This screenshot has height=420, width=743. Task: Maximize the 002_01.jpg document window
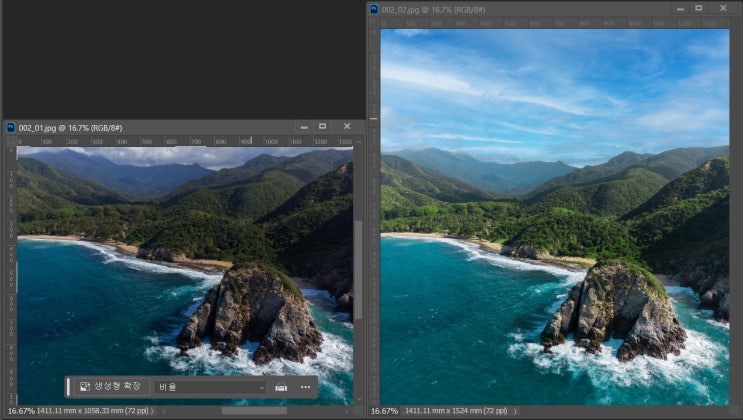coord(322,127)
